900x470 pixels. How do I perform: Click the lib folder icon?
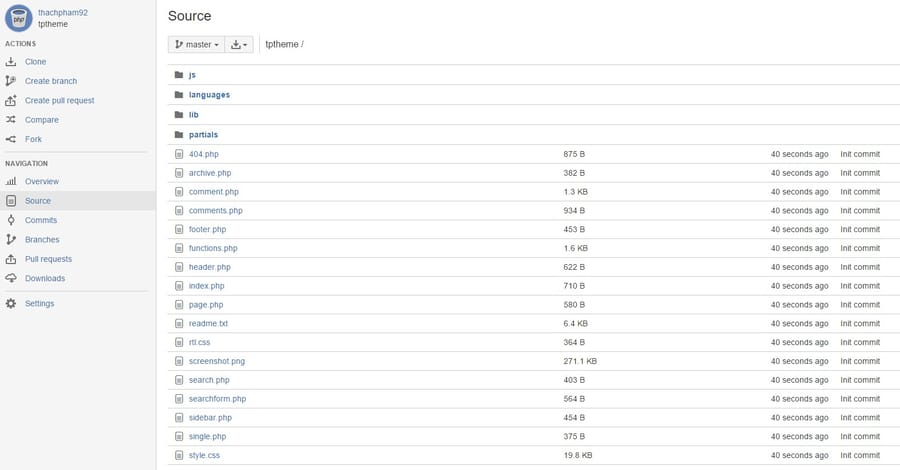click(179, 115)
